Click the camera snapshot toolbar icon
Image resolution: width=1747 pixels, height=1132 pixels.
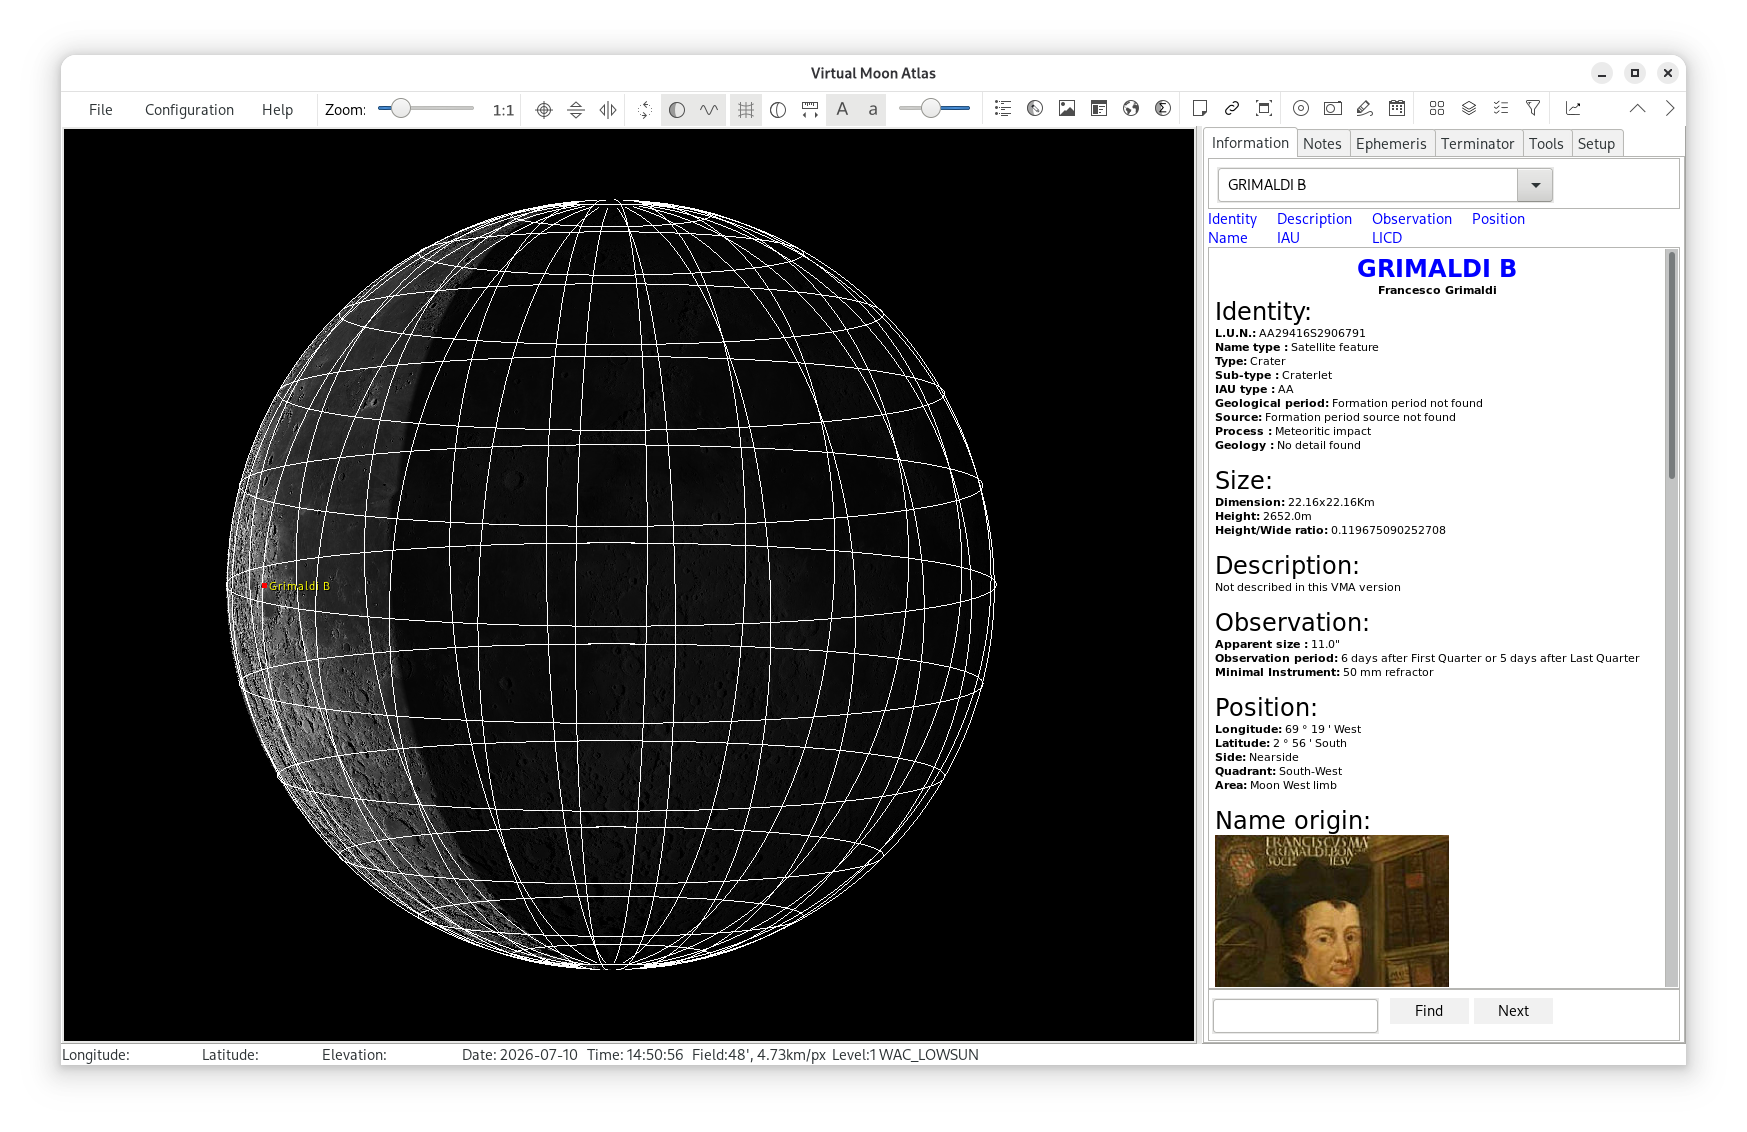pos(1333,108)
